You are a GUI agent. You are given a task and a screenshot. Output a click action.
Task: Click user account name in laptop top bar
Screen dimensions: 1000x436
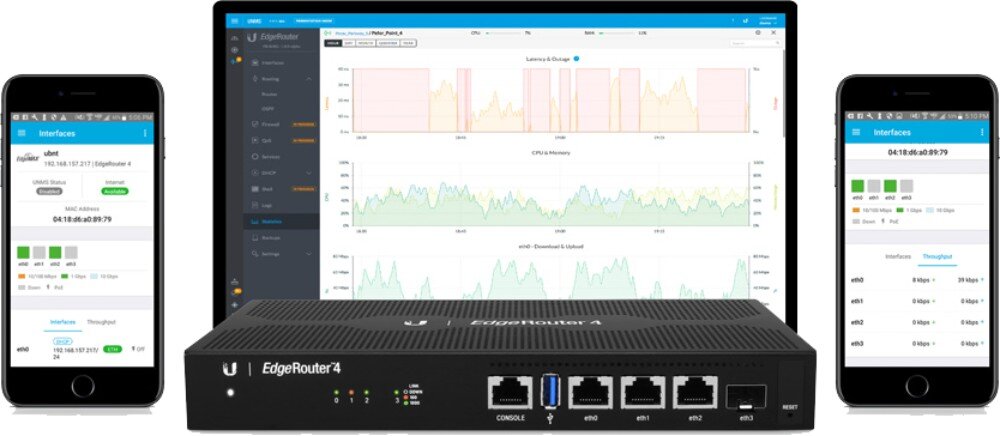(768, 21)
